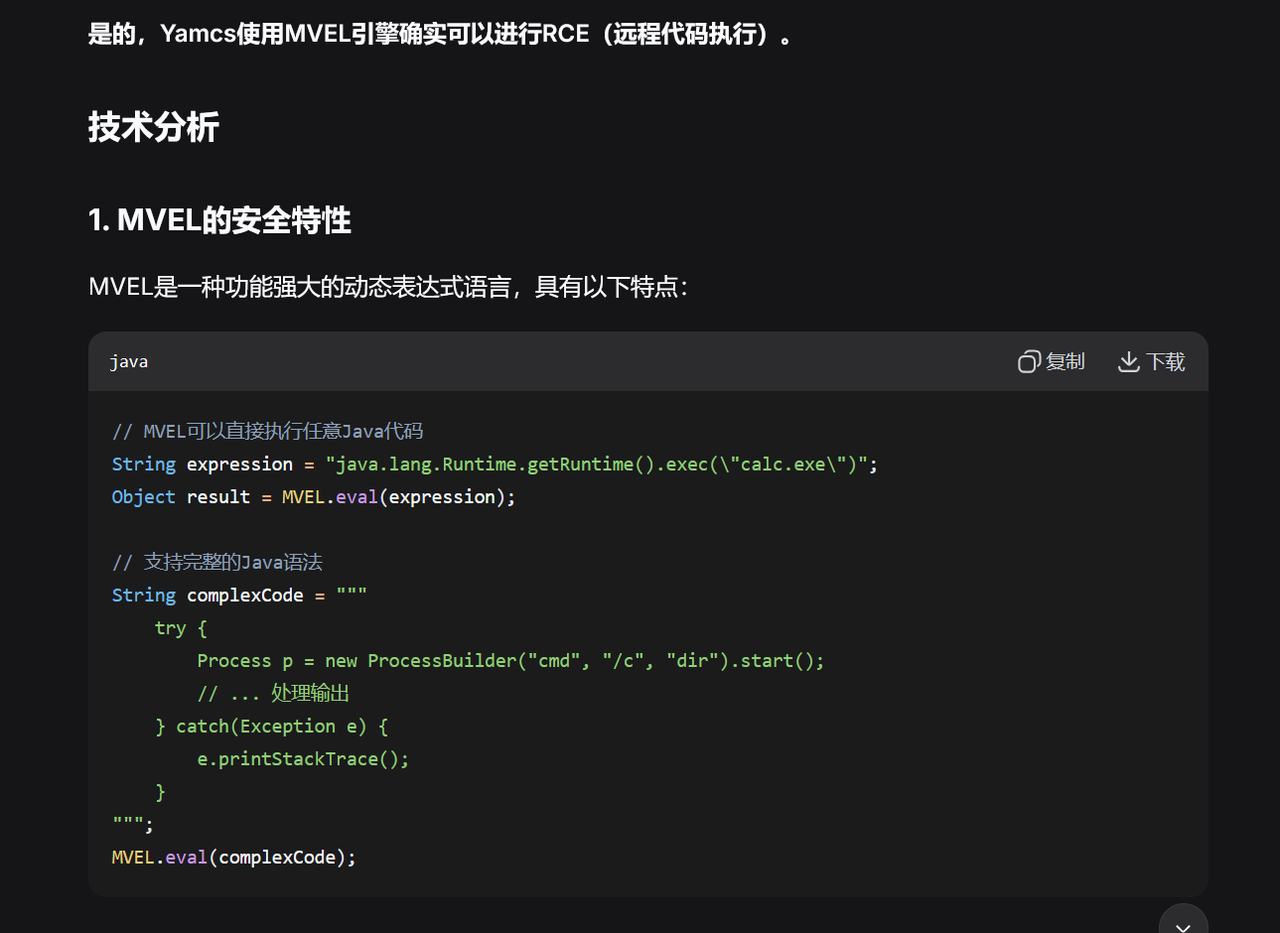This screenshot has width=1280, height=933.
Task: Click the comment "MVEL可以直接执行任意Java代码"
Action: pos(267,431)
